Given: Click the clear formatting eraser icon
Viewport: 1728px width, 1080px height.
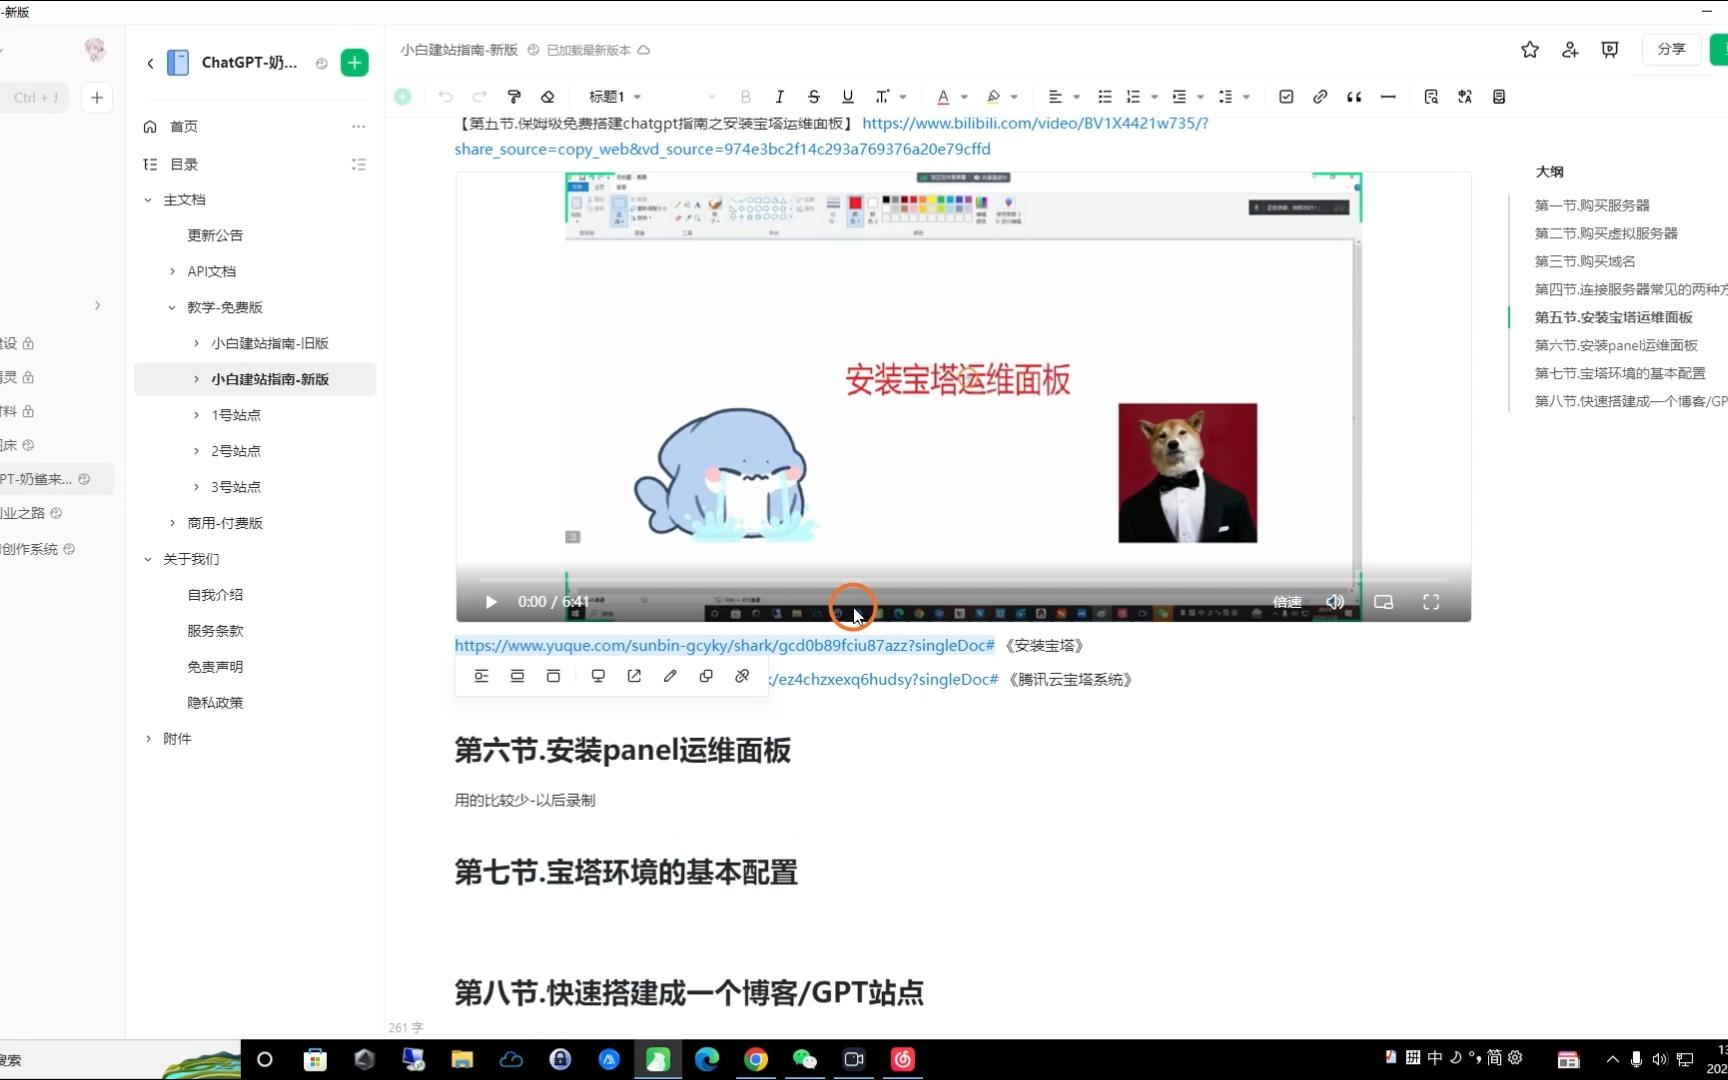Looking at the screenshot, I should click(x=547, y=97).
